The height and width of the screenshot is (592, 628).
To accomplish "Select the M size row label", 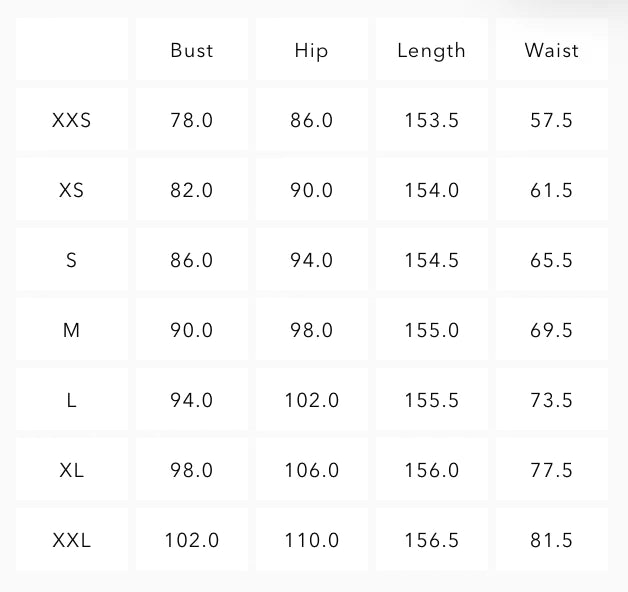I will (72, 330).
